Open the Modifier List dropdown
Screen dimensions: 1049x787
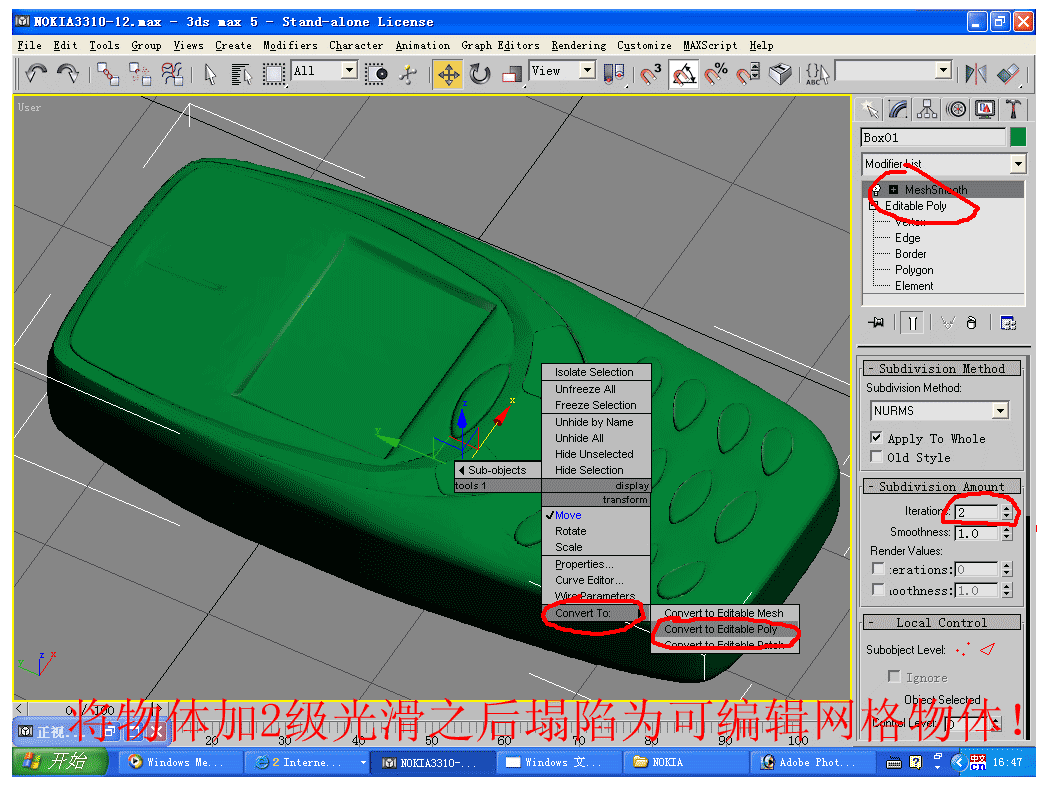(1017, 164)
